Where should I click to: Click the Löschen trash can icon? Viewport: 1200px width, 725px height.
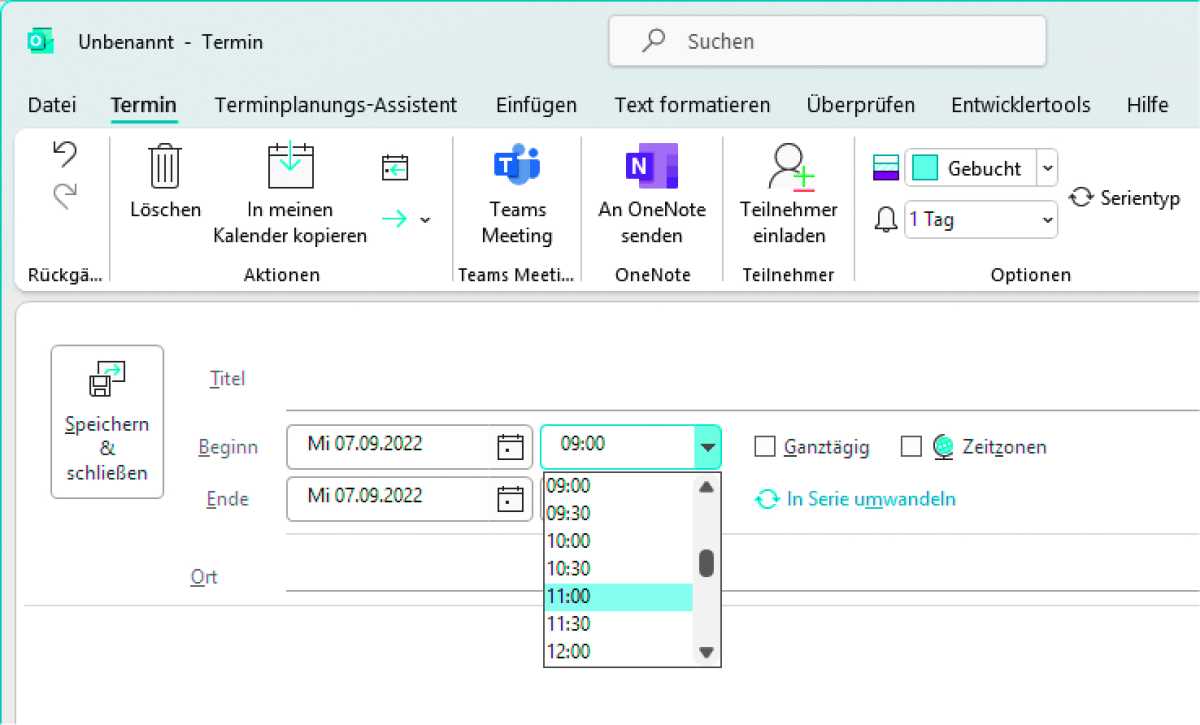[165, 167]
